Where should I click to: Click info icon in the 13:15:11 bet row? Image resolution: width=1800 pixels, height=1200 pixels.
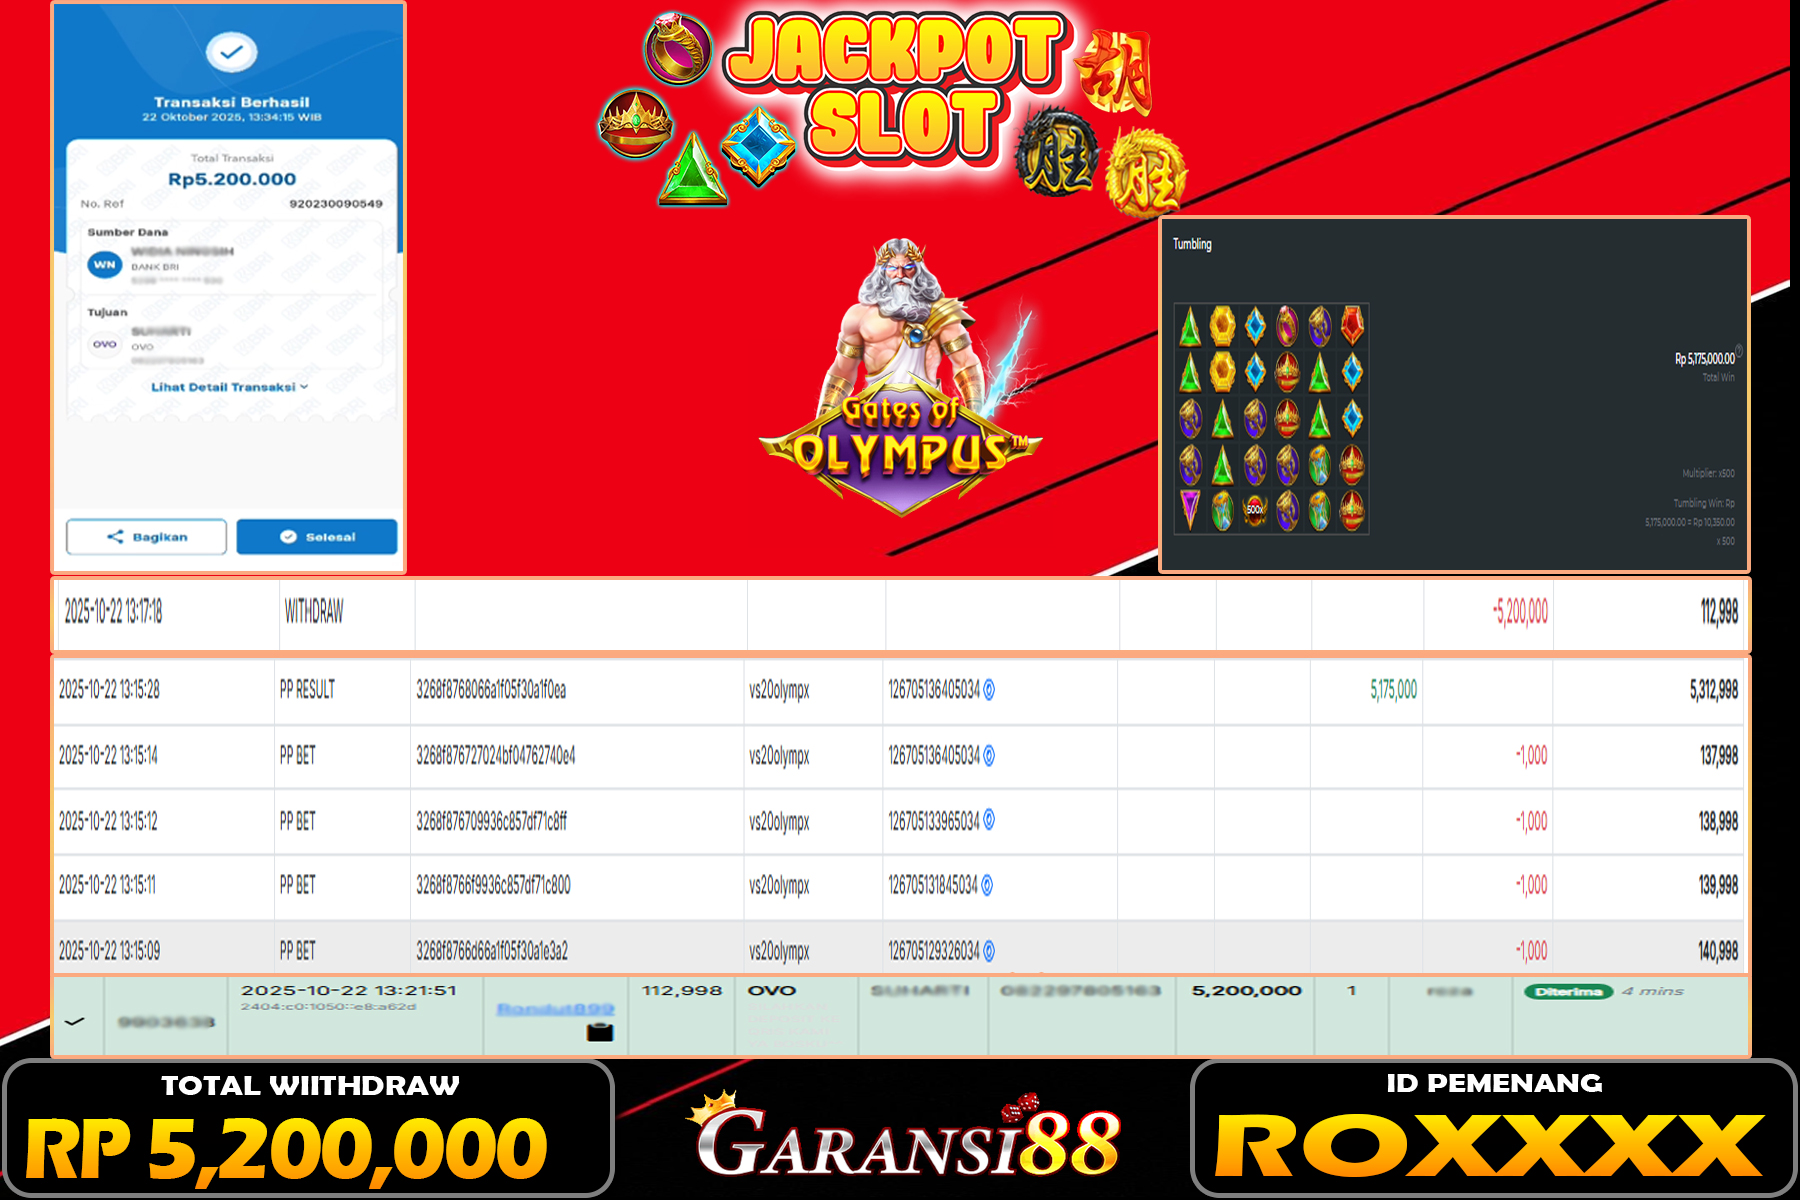pyautogui.click(x=987, y=885)
